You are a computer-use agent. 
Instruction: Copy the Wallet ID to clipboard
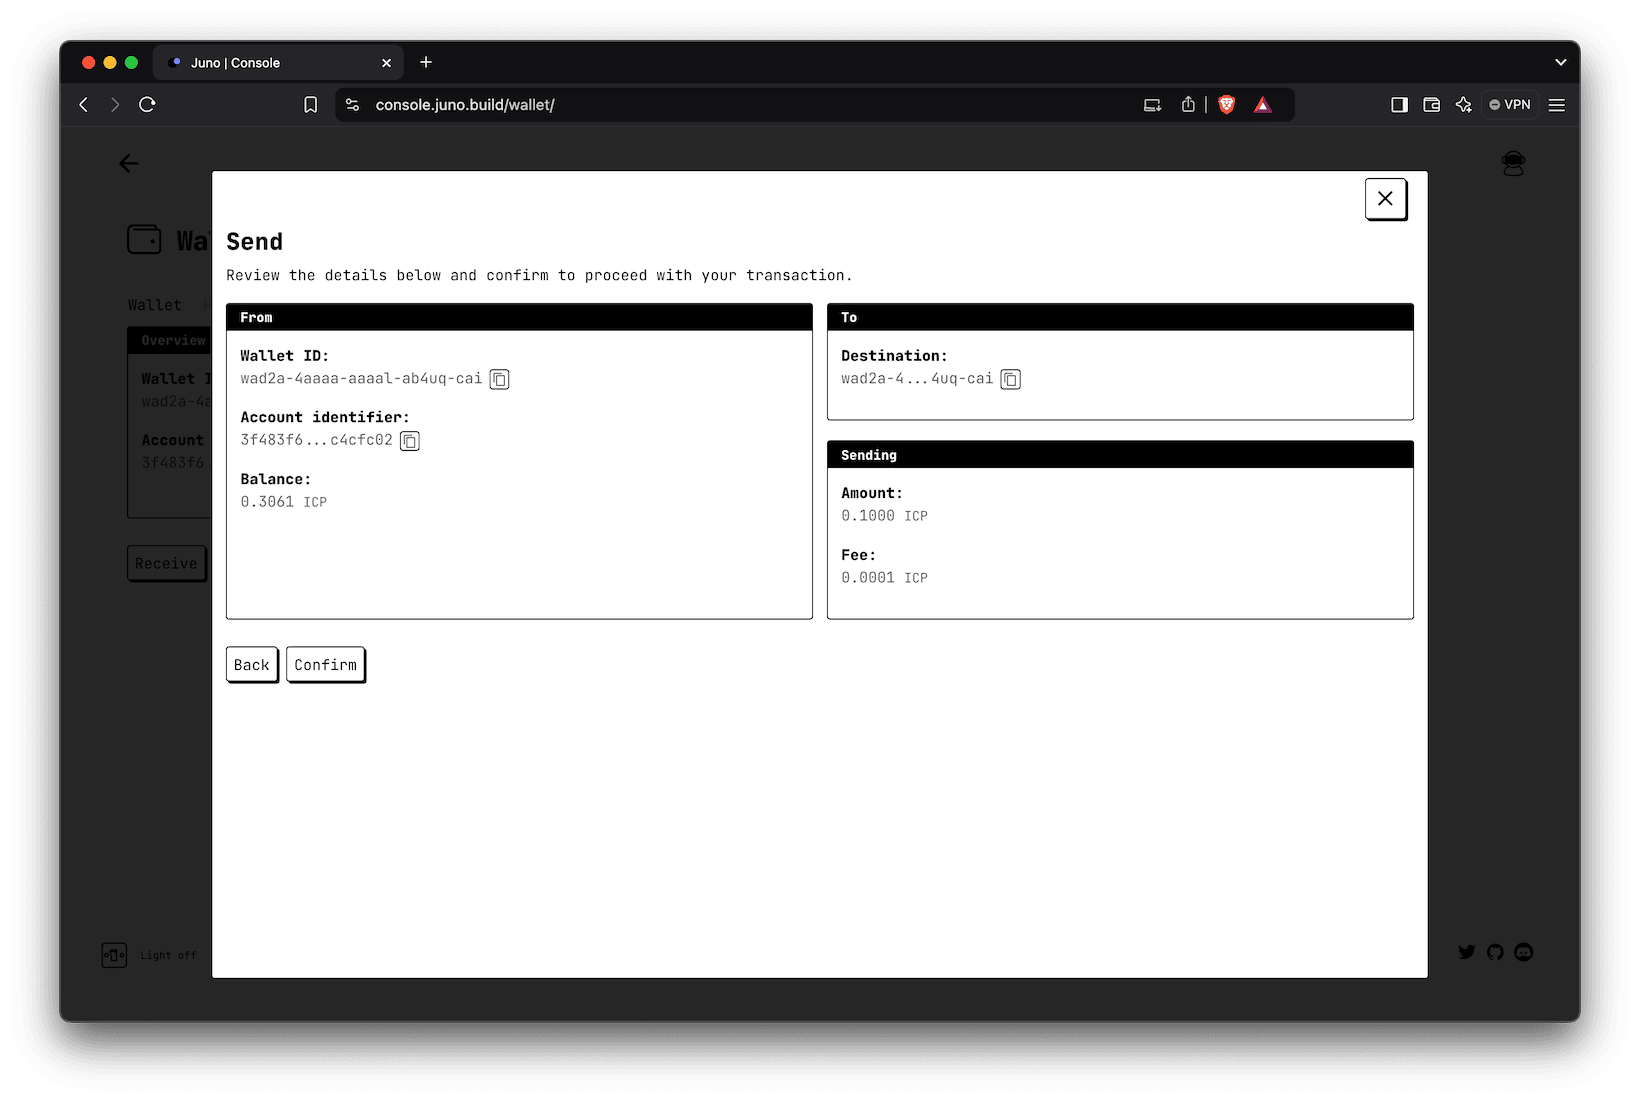(x=499, y=379)
